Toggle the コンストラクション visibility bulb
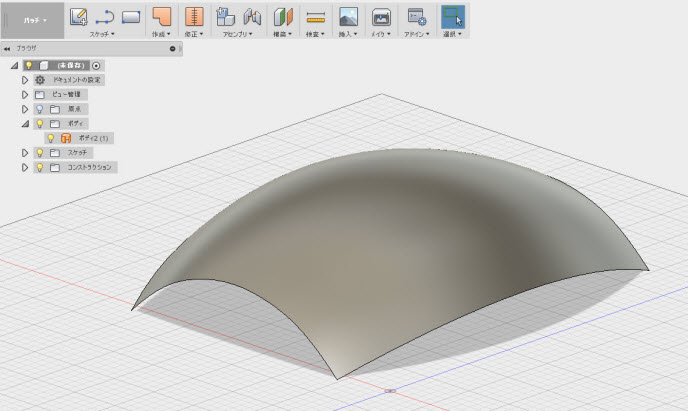688x411 pixels. point(39,167)
